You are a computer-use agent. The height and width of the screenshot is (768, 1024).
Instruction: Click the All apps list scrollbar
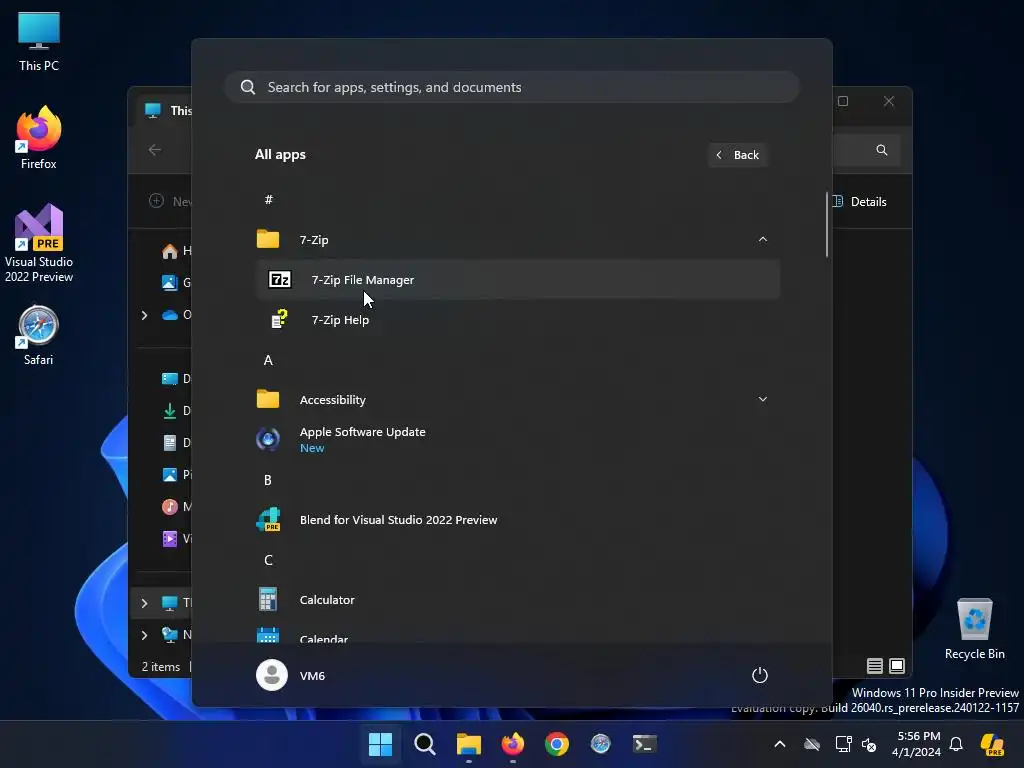827,224
